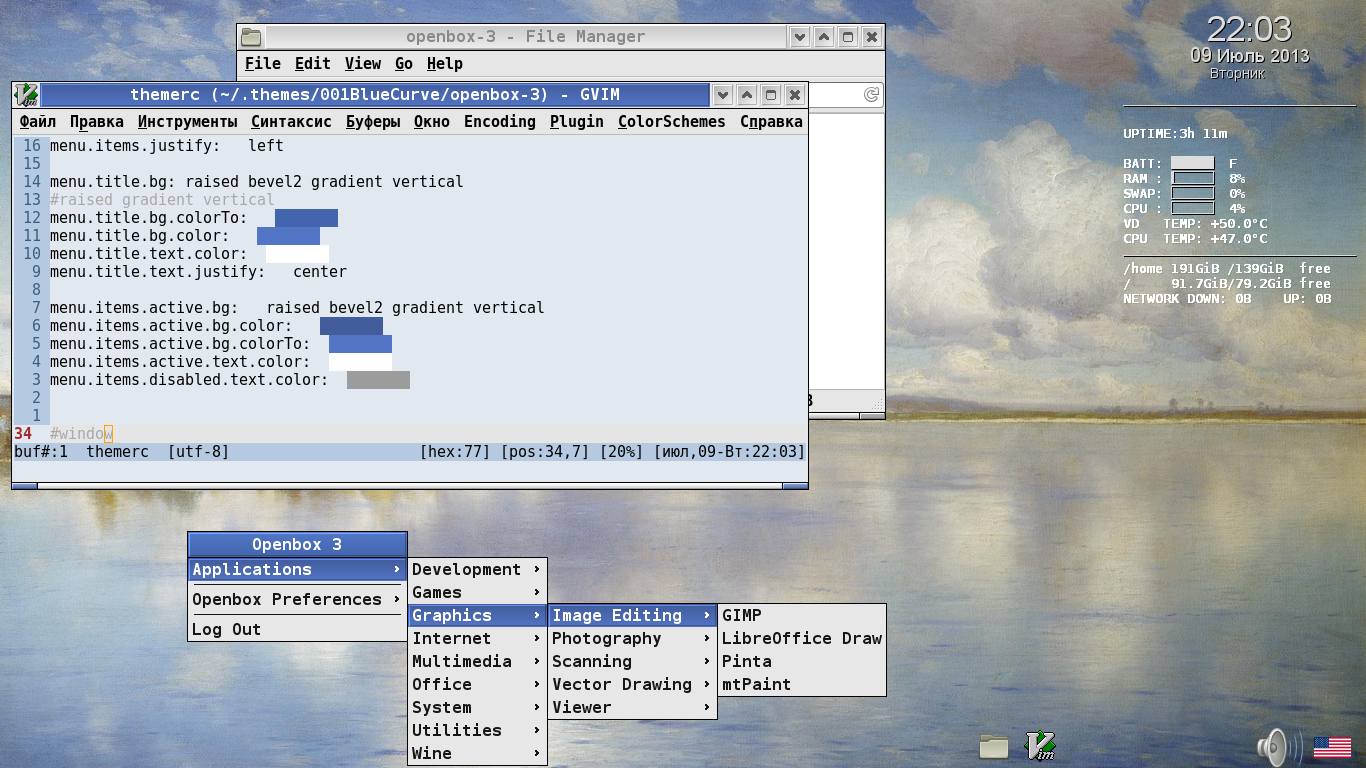Choose Log Out from the Openbox menu
This screenshot has width=1366, height=768.
click(x=297, y=630)
